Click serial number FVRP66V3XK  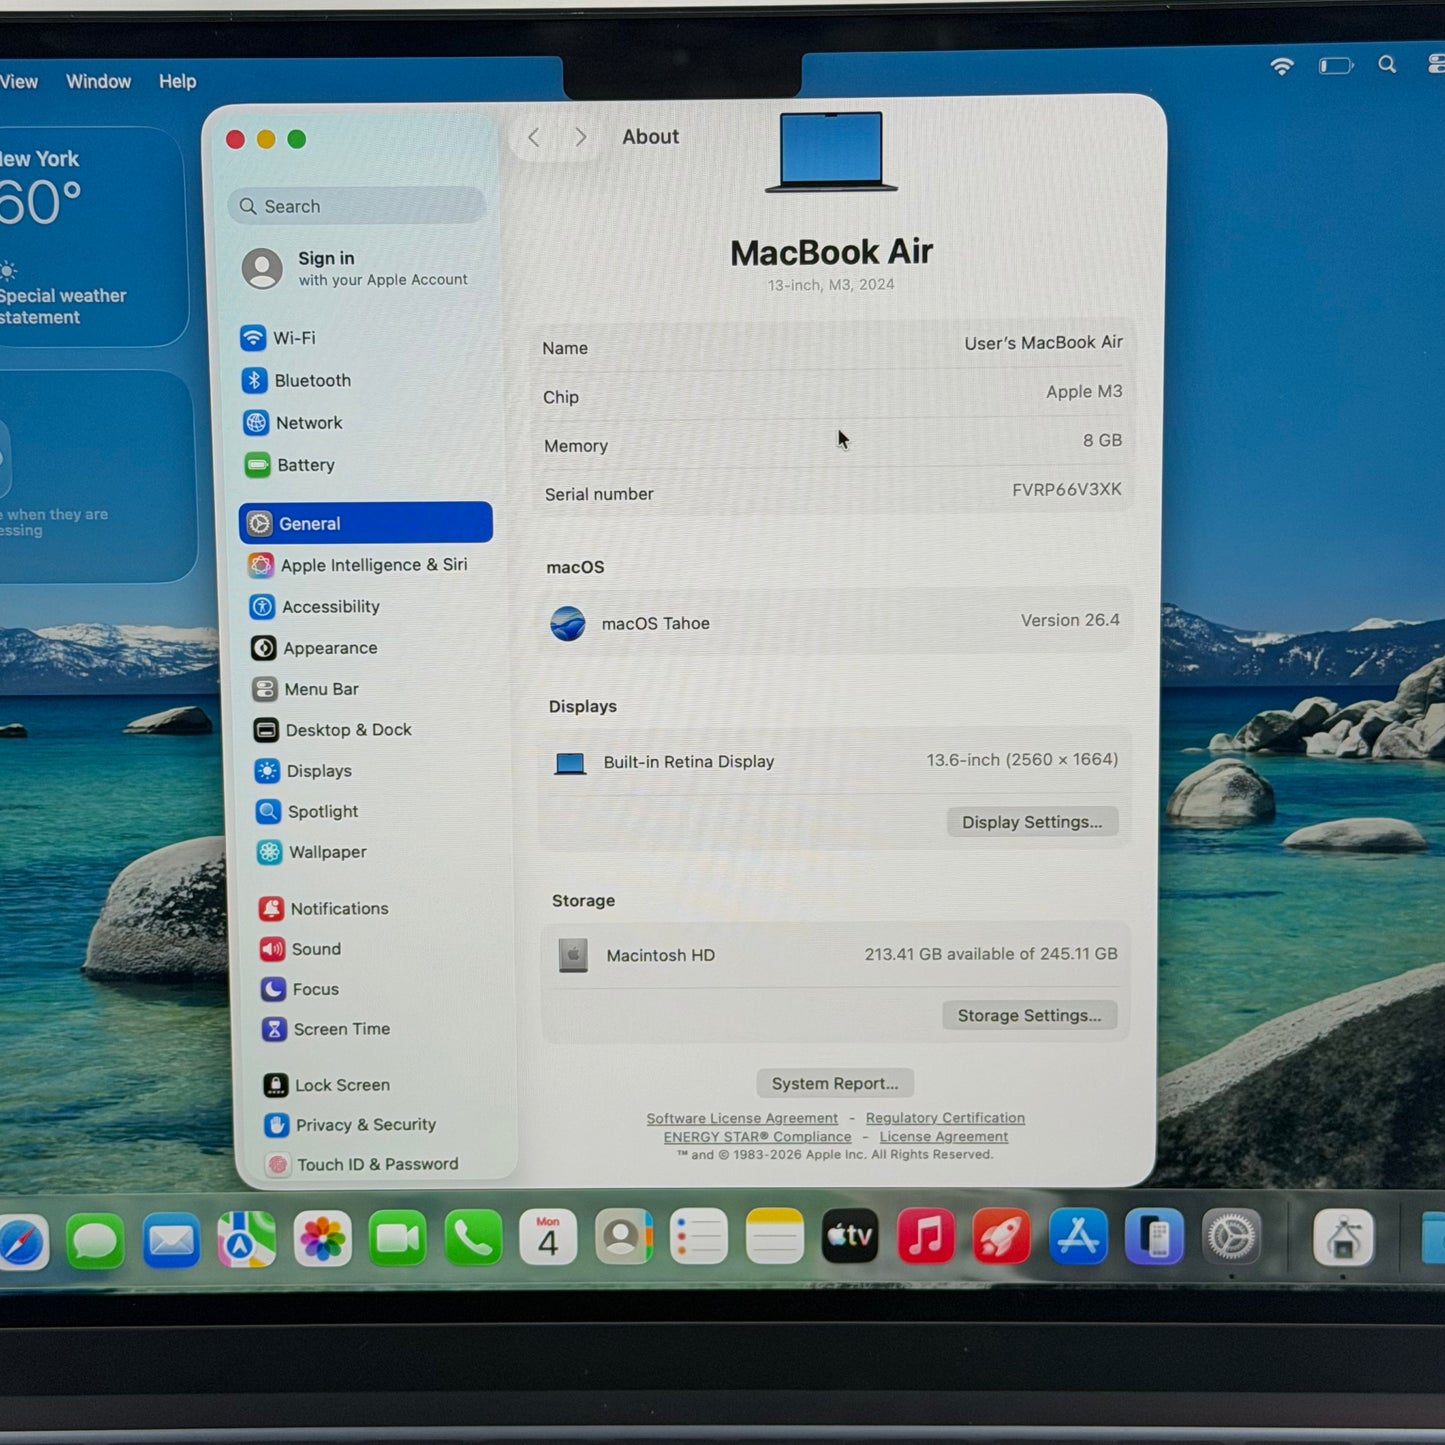(x=1066, y=489)
